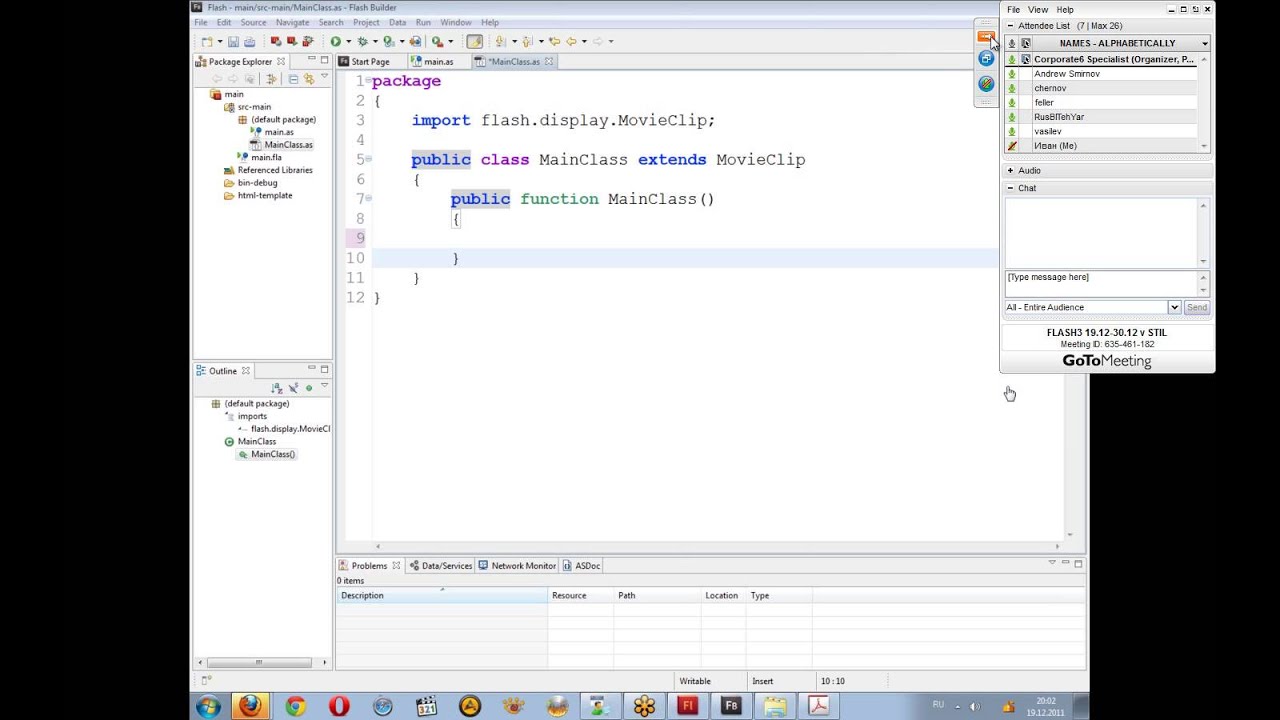Toggle alphabetical sort in Outline panel
The image size is (1280, 720).
tap(277, 388)
